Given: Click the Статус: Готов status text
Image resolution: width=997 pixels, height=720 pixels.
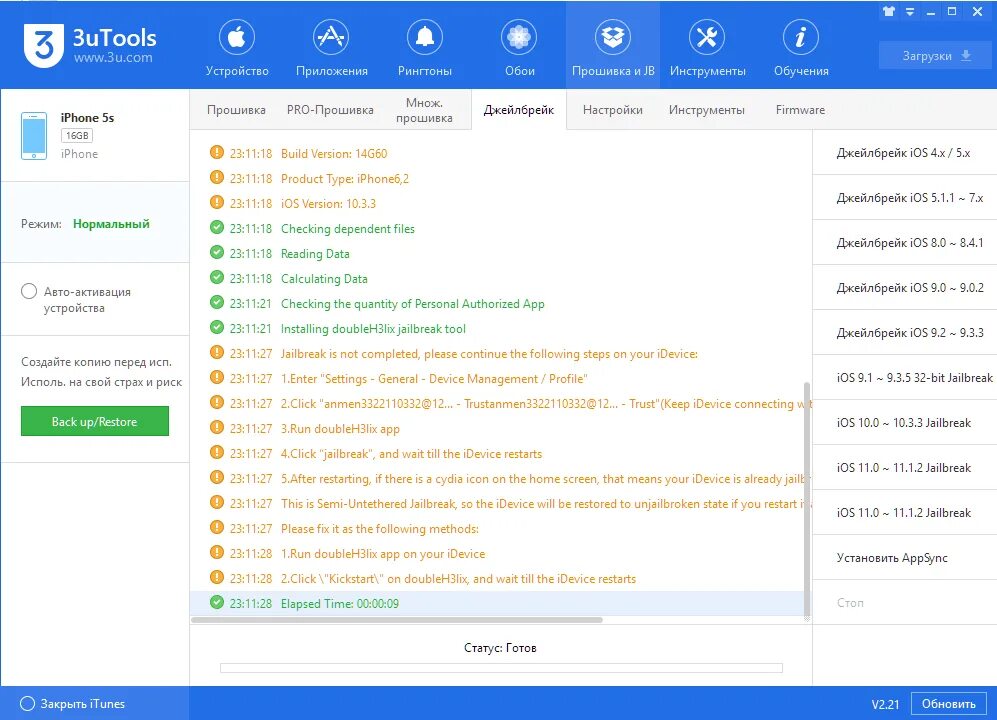Looking at the screenshot, I should point(500,648).
